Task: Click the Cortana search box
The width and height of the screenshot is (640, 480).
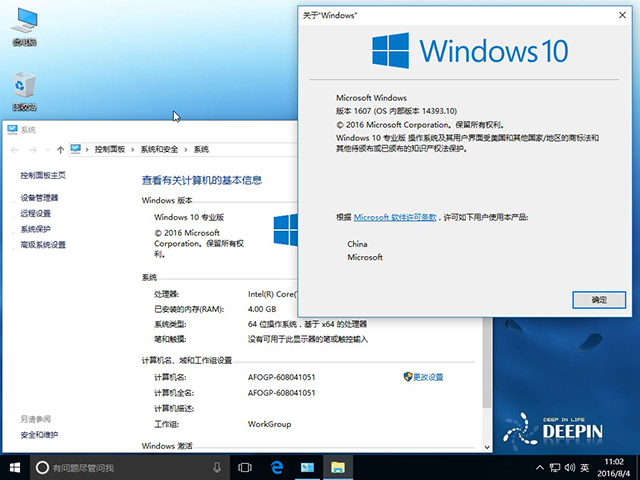Action: point(120,467)
